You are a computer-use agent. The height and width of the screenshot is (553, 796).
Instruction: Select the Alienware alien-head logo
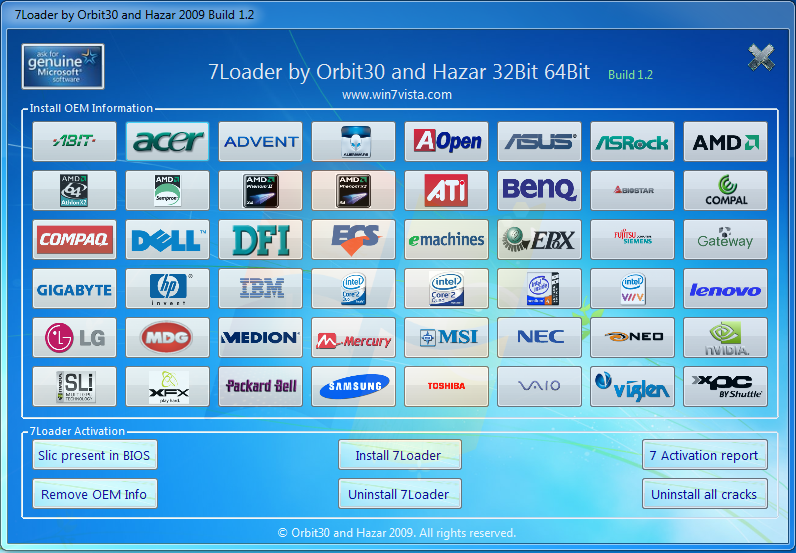(x=353, y=141)
